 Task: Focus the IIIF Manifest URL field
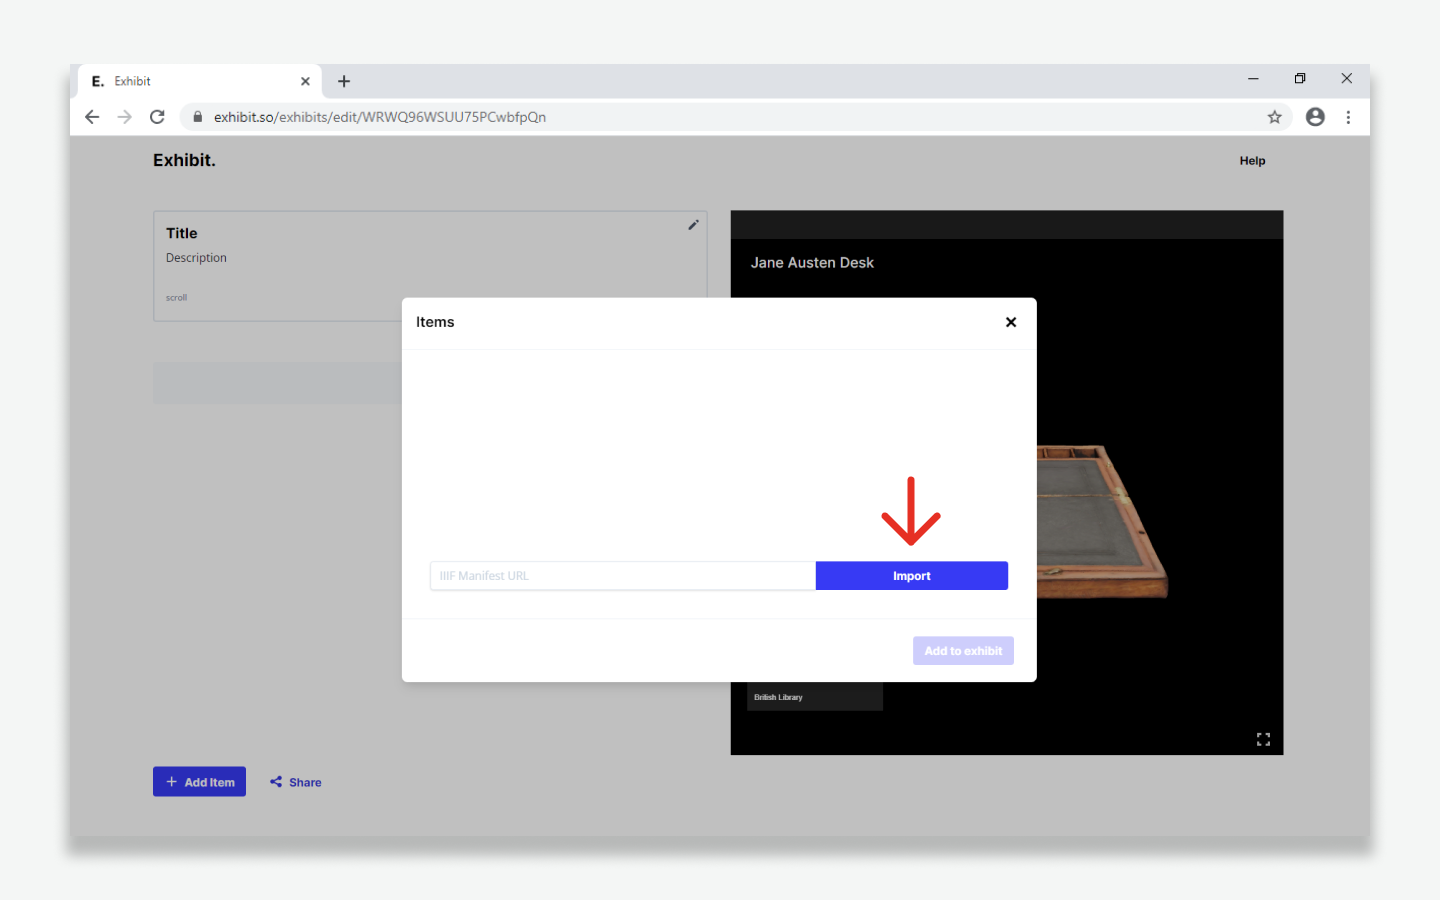[622, 576]
